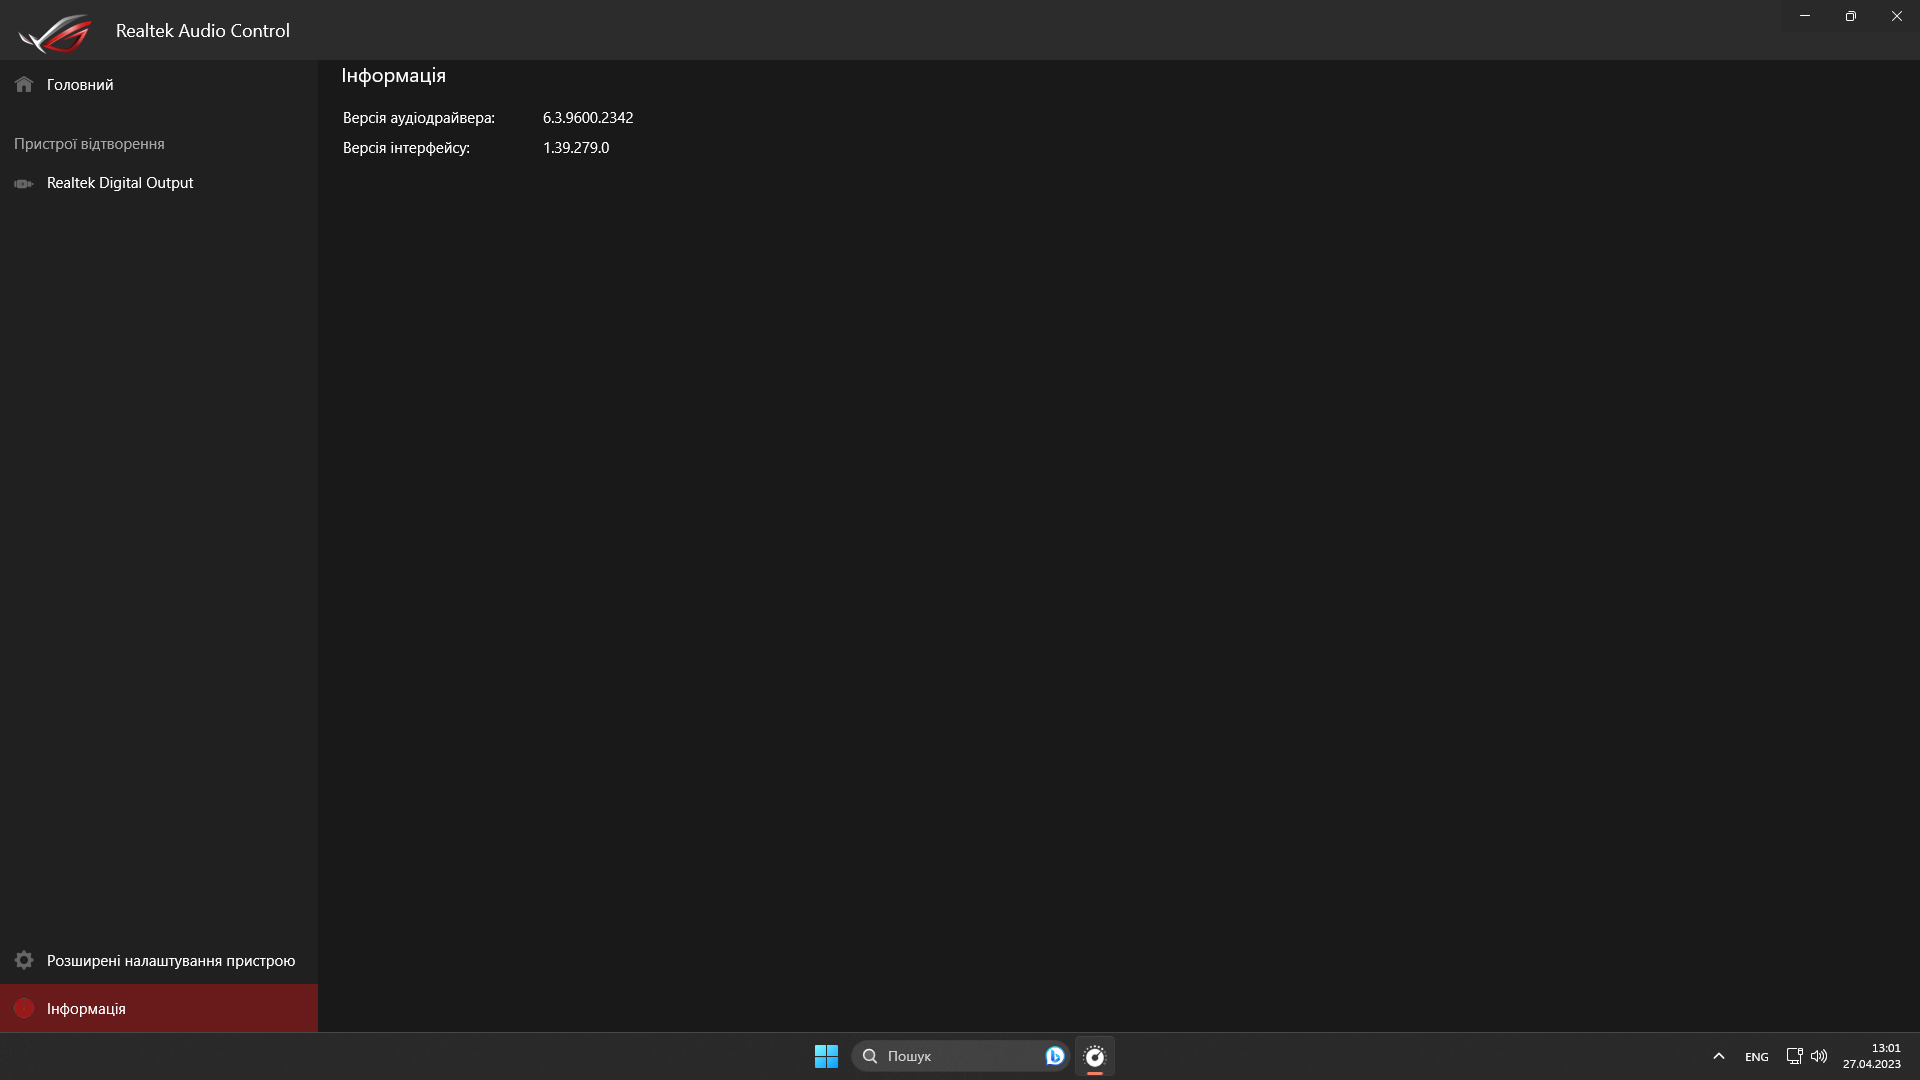The height and width of the screenshot is (1080, 1920).
Task: Expand the hidden system tray icons chevron
Action: [1719, 1056]
